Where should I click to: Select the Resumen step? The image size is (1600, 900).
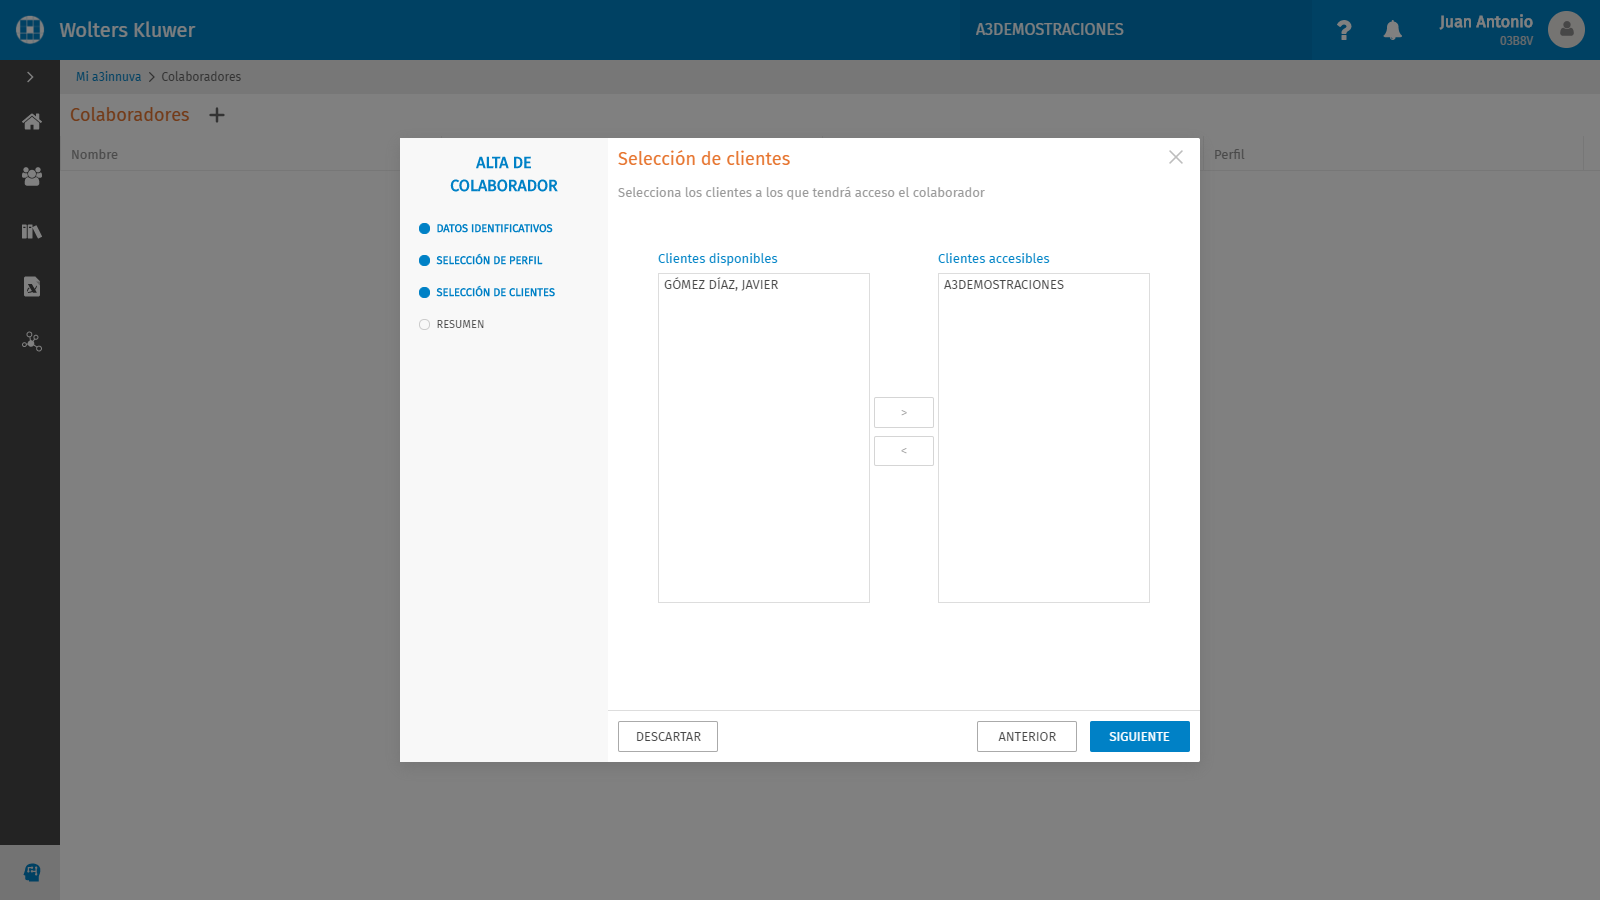point(452,325)
